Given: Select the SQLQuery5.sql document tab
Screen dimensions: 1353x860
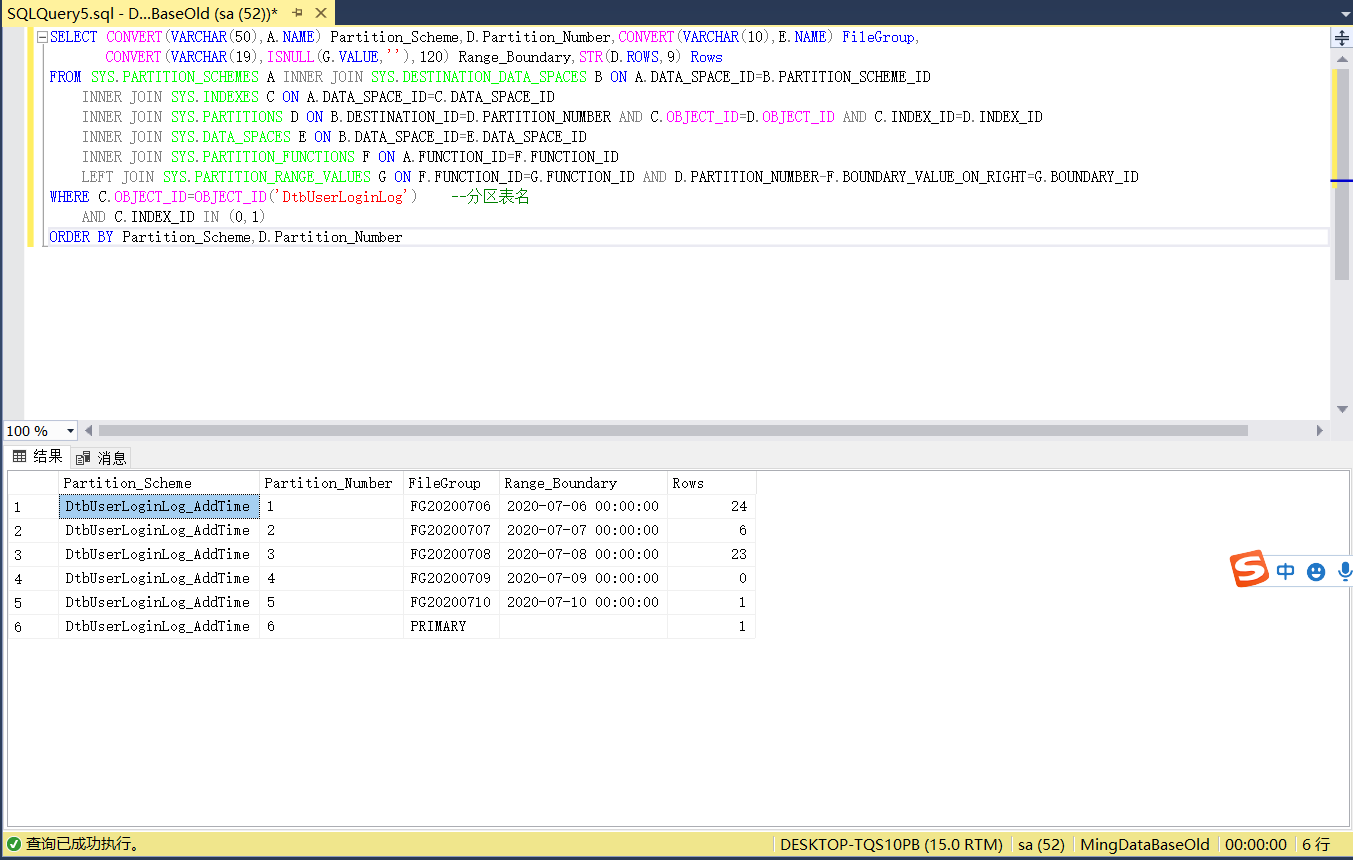Looking at the screenshot, I should click(143, 13).
